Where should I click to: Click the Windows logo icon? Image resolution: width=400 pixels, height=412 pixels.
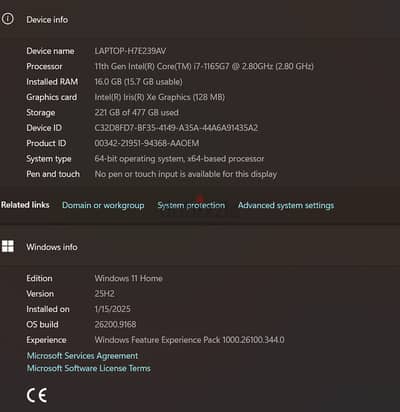point(8,246)
